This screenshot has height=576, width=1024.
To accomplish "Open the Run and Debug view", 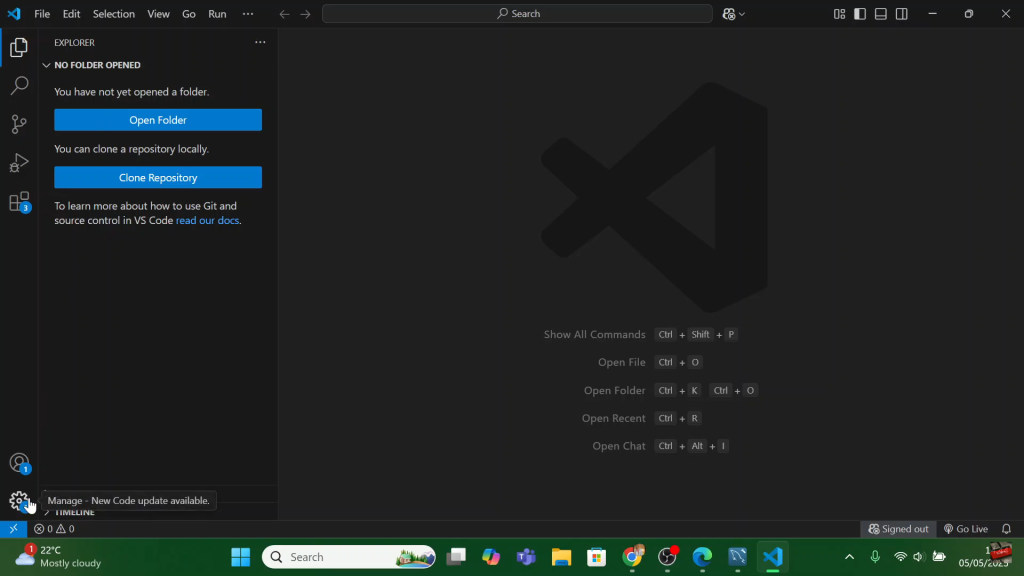I will click(x=19, y=163).
